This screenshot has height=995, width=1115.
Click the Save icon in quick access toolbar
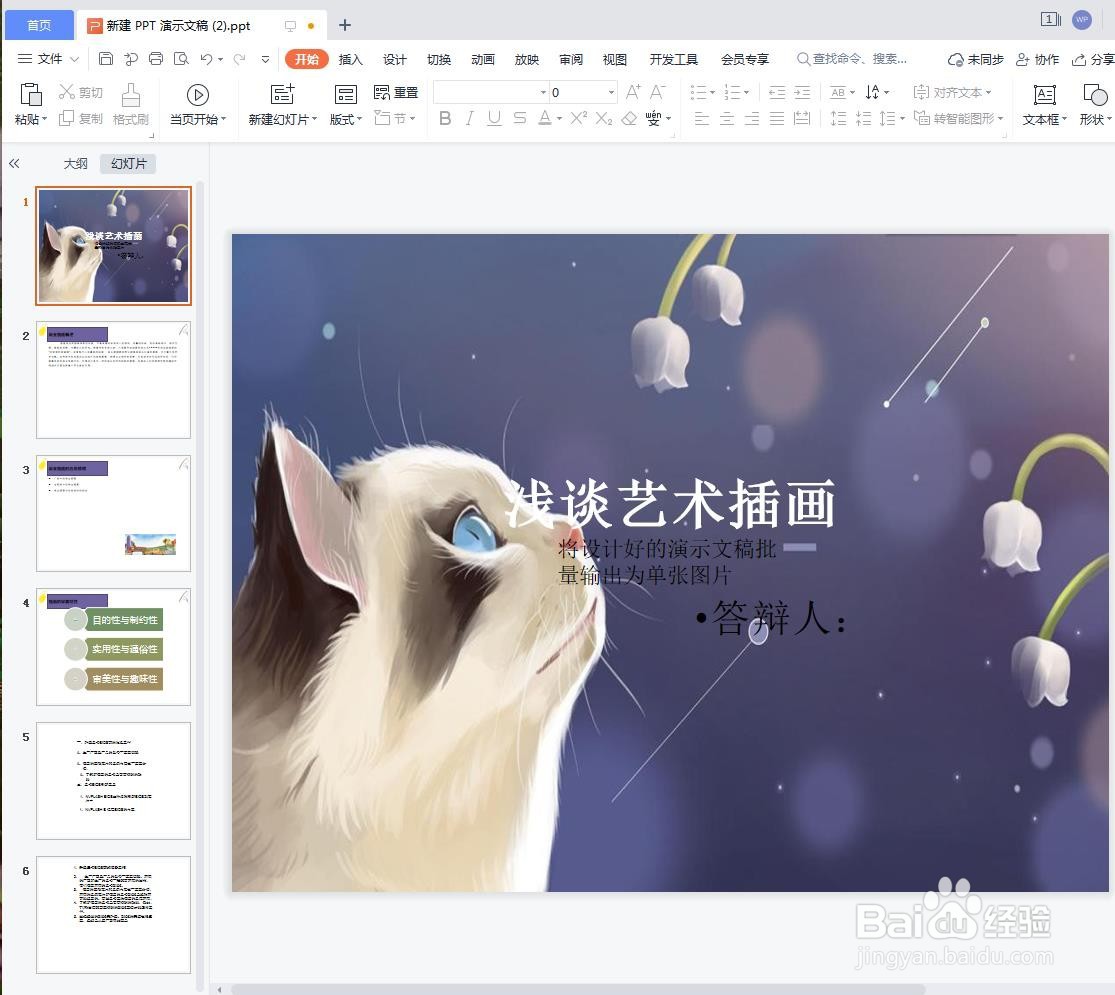tap(105, 59)
